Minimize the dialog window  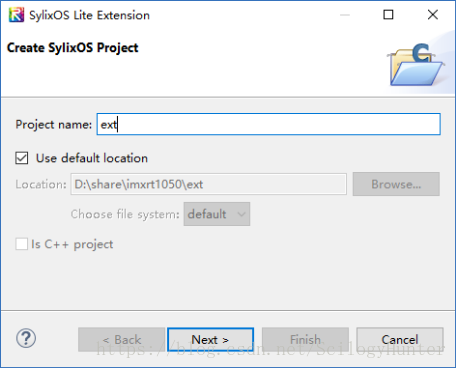[345, 15]
